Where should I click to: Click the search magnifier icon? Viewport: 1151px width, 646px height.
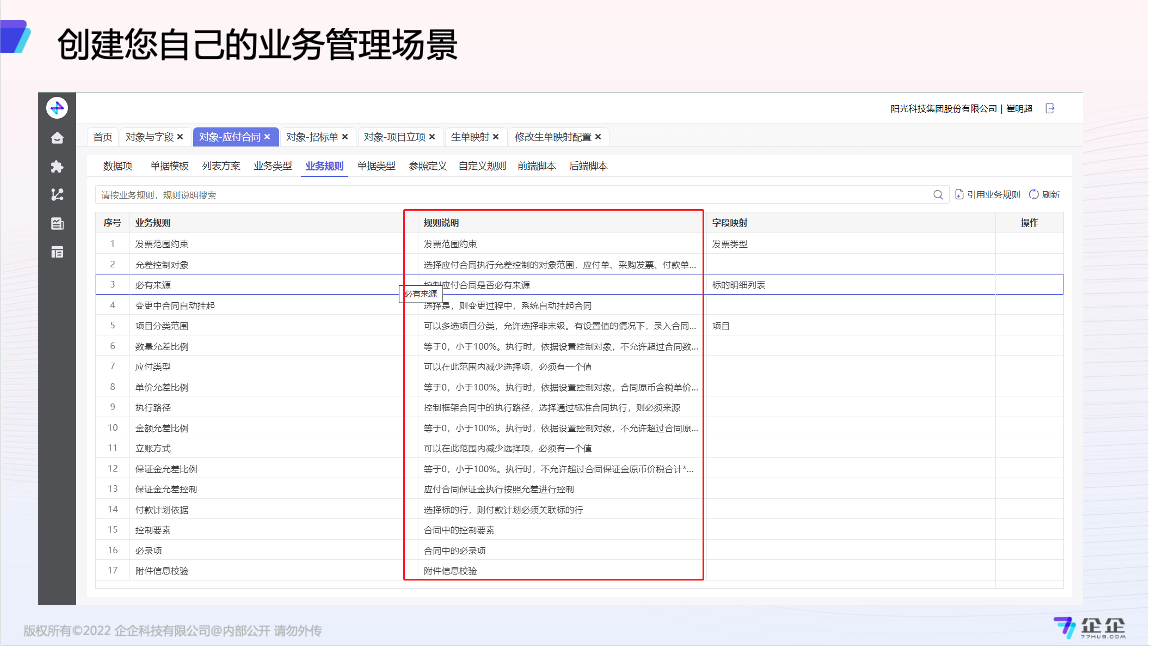click(938, 195)
